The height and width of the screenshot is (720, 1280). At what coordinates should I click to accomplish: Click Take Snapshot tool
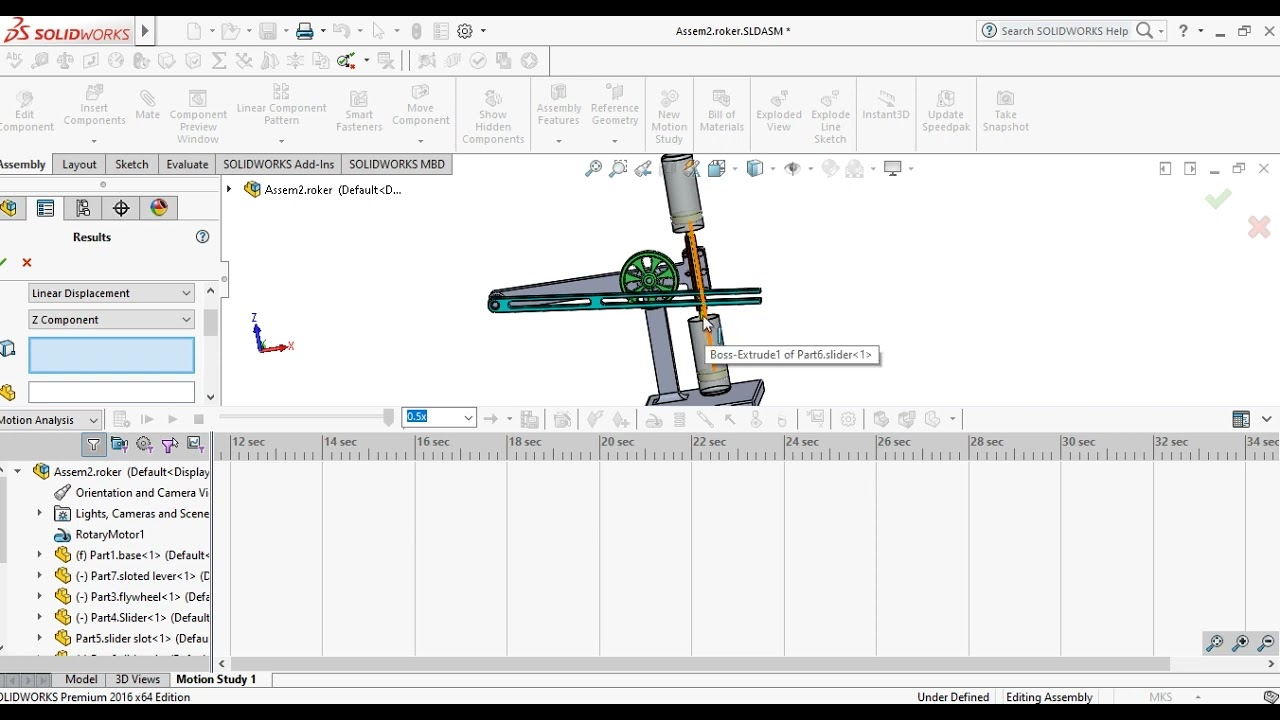tap(1006, 110)
